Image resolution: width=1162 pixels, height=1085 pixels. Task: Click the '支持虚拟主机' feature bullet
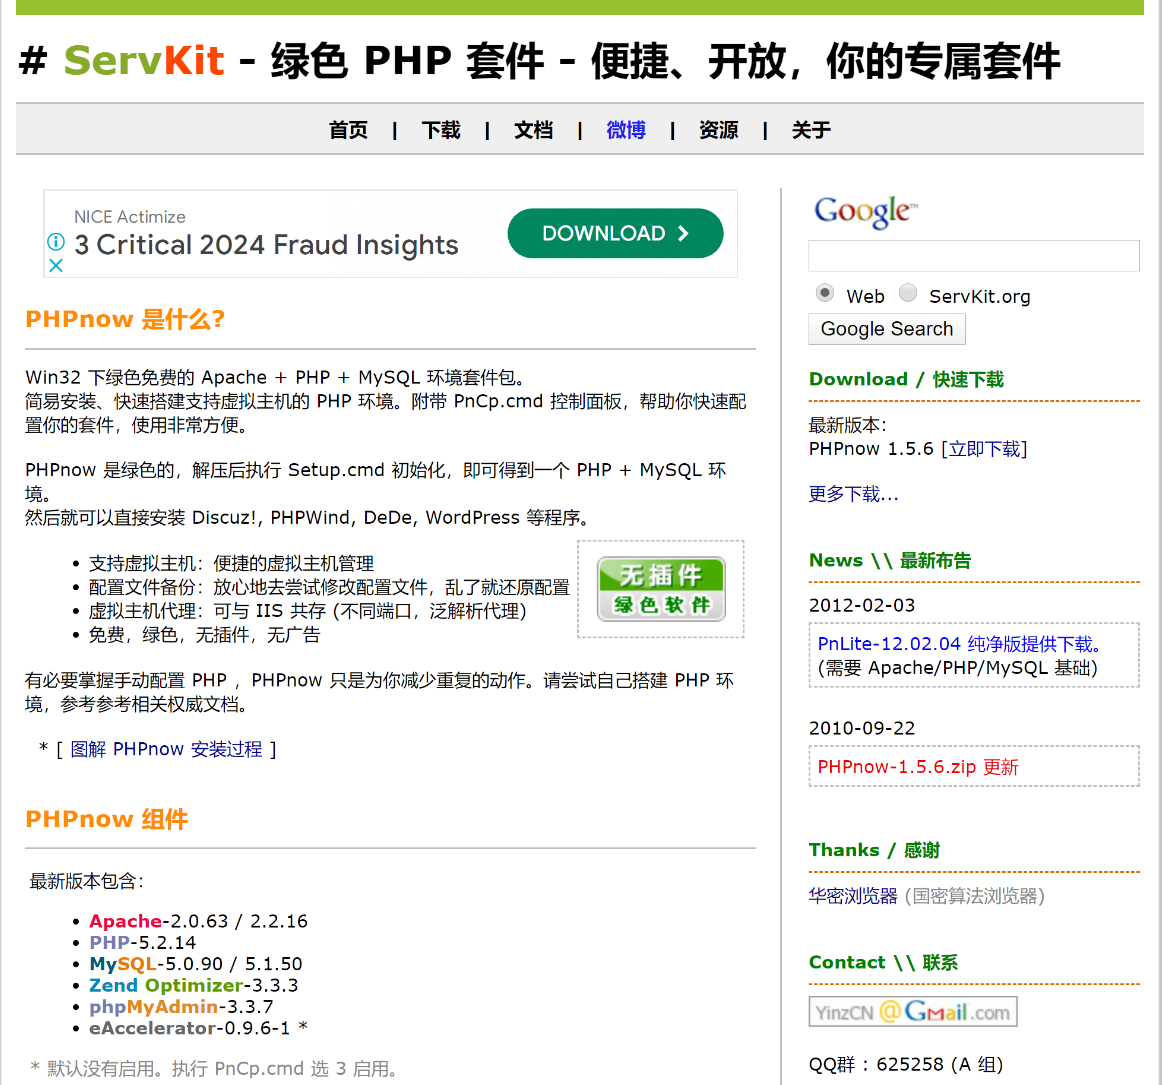(x=231, y=564)
